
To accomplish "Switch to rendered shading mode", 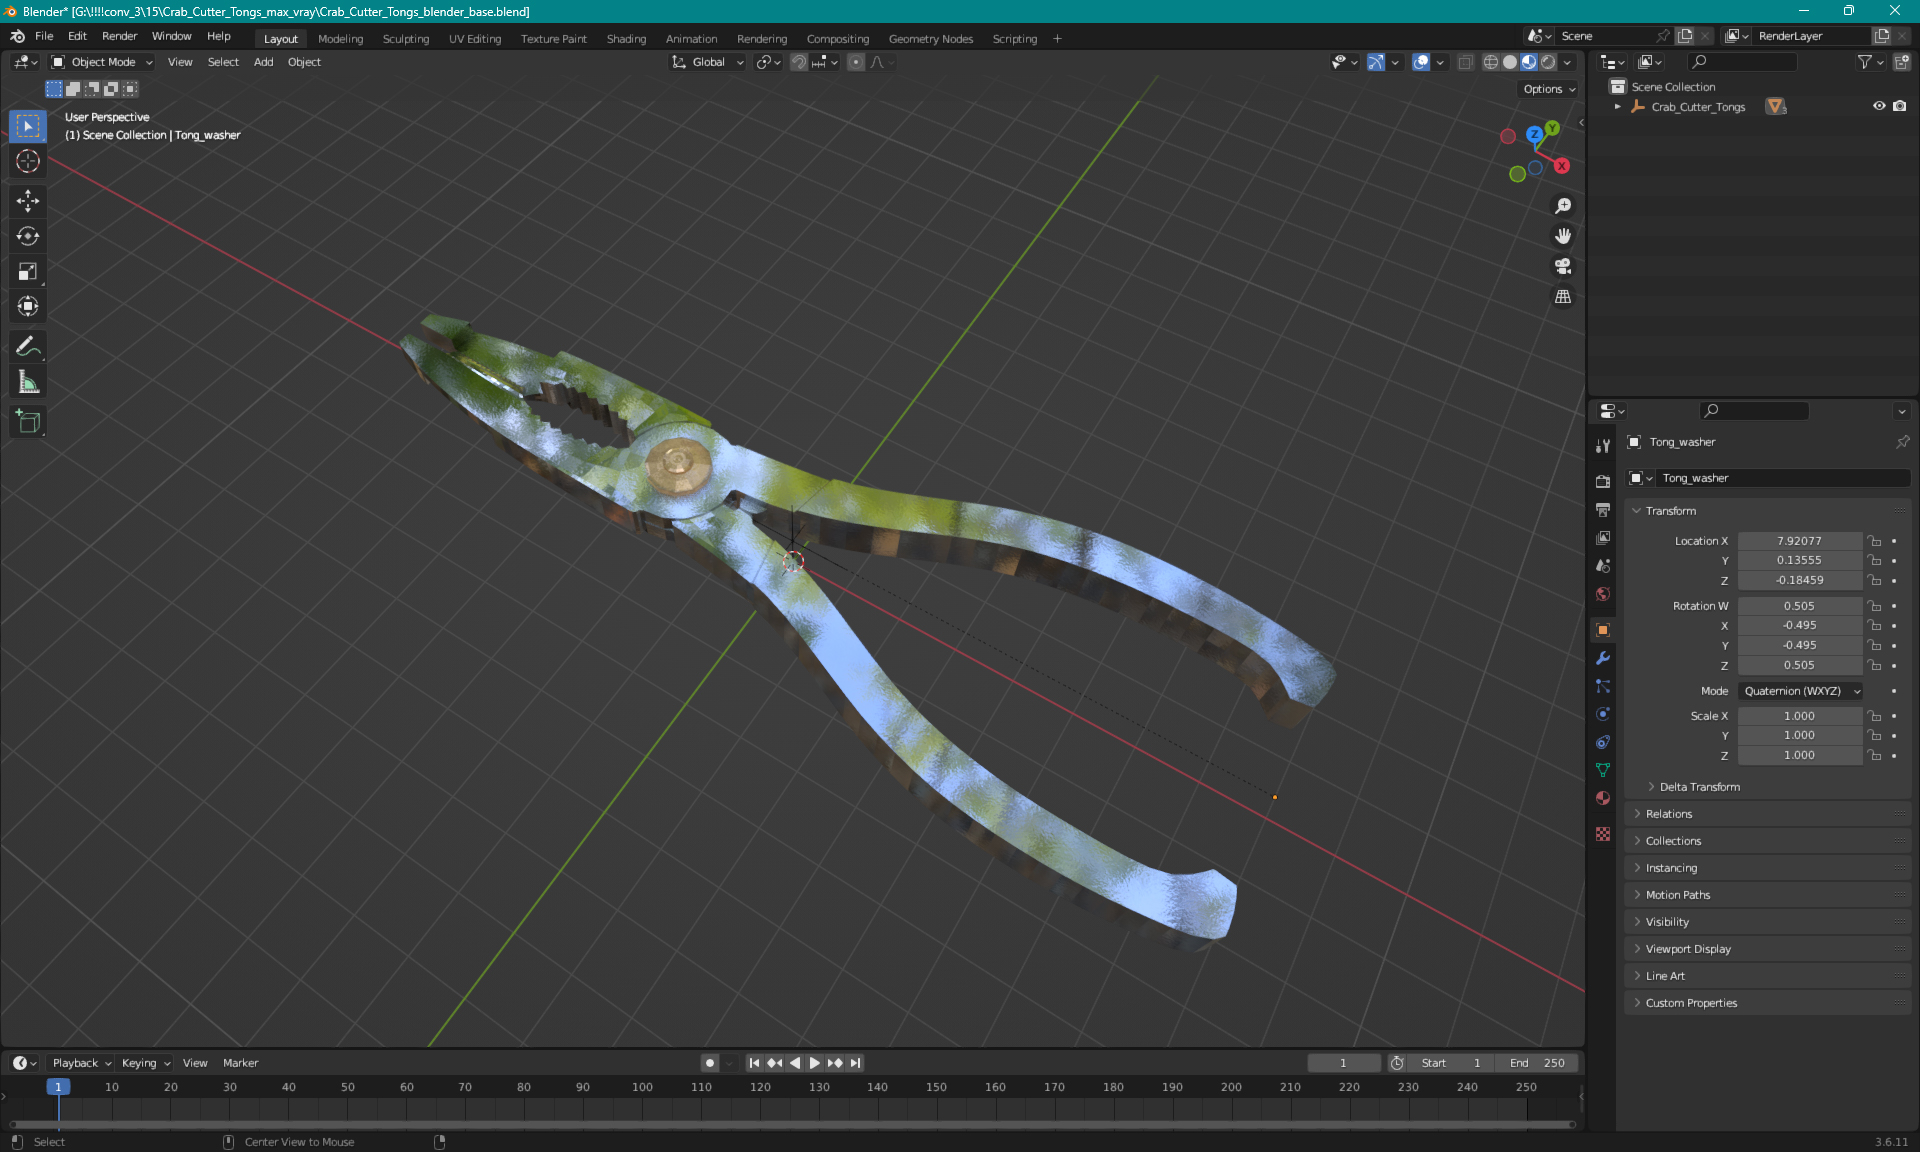I will [x=1548, y=62].
